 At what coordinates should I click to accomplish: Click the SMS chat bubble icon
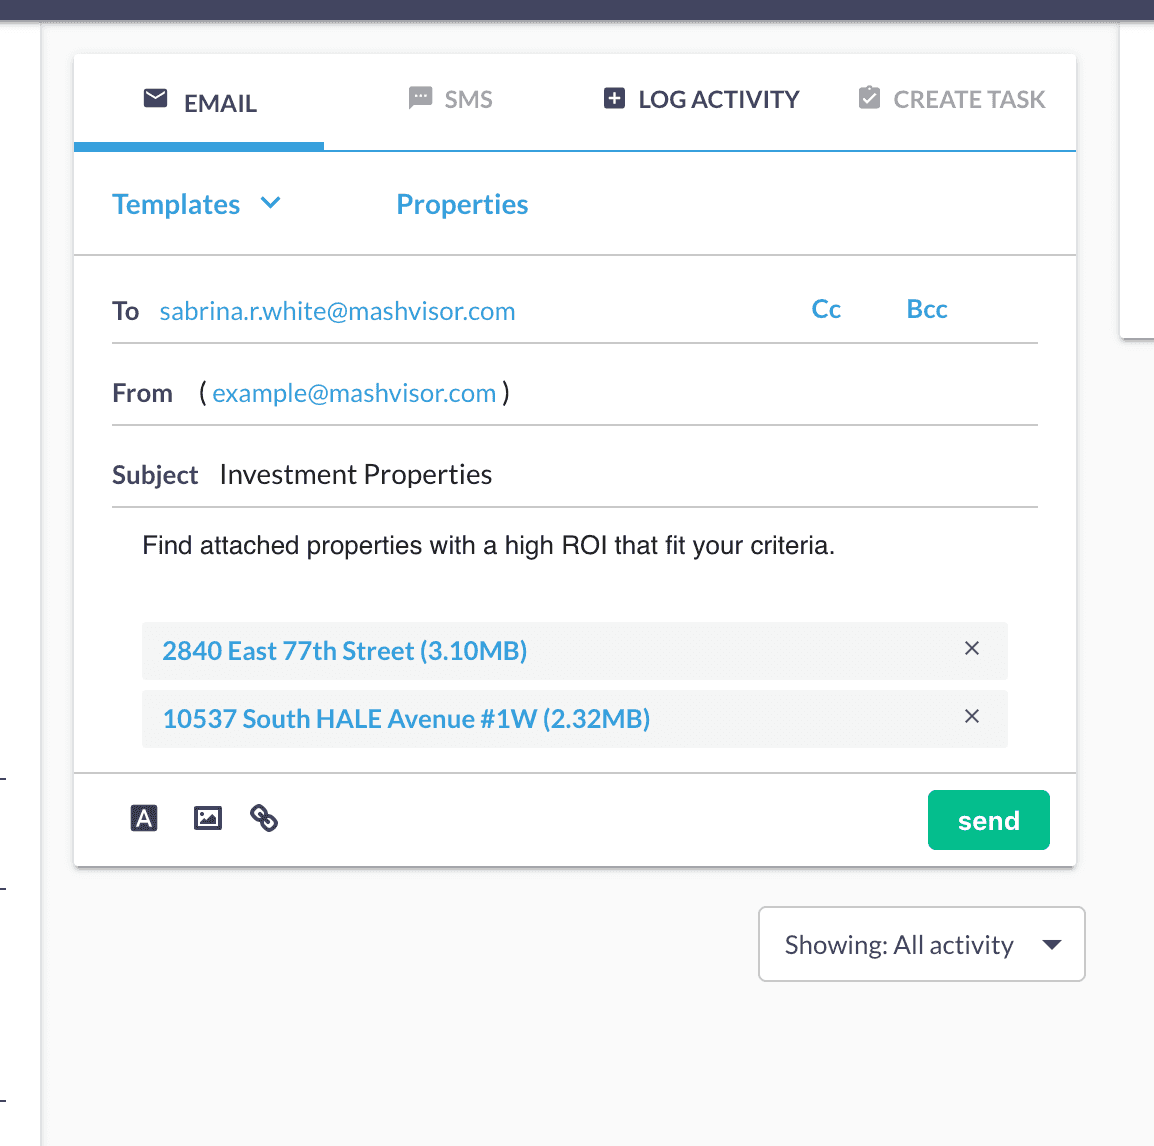421,99
